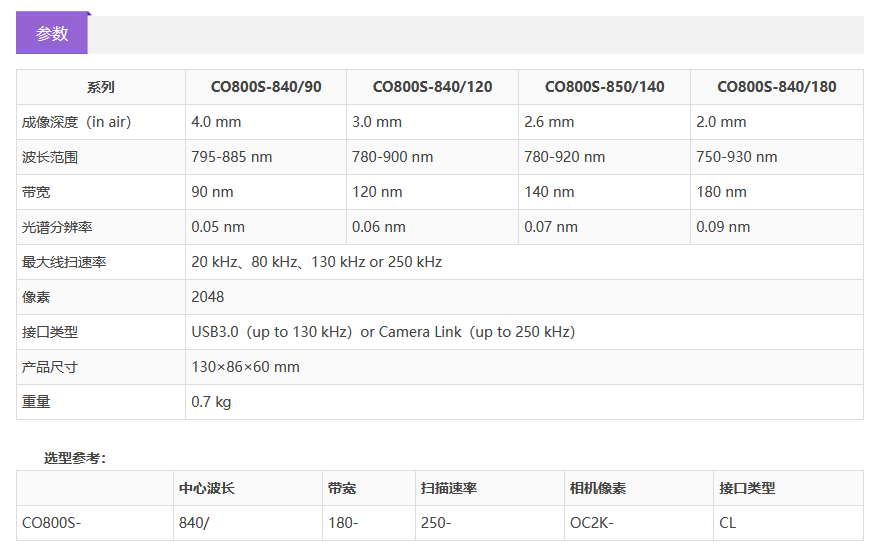The height and width of the screenshot is (548, 883).
Task: Click the 140 nm bandwidth value
Action: pos(549,192)
